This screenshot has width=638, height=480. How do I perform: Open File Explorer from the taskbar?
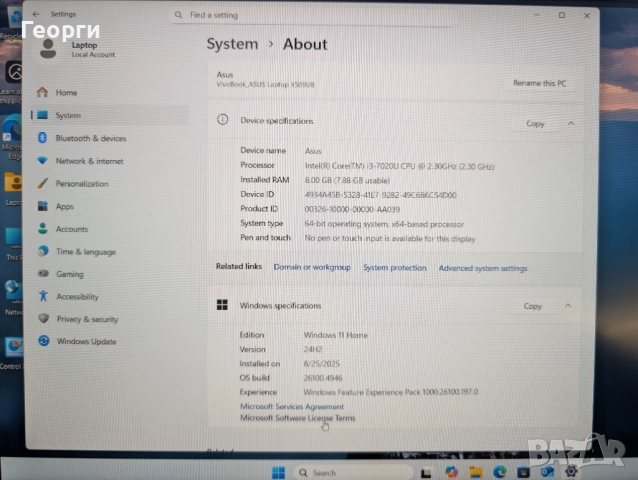click(x=476, y=472)
